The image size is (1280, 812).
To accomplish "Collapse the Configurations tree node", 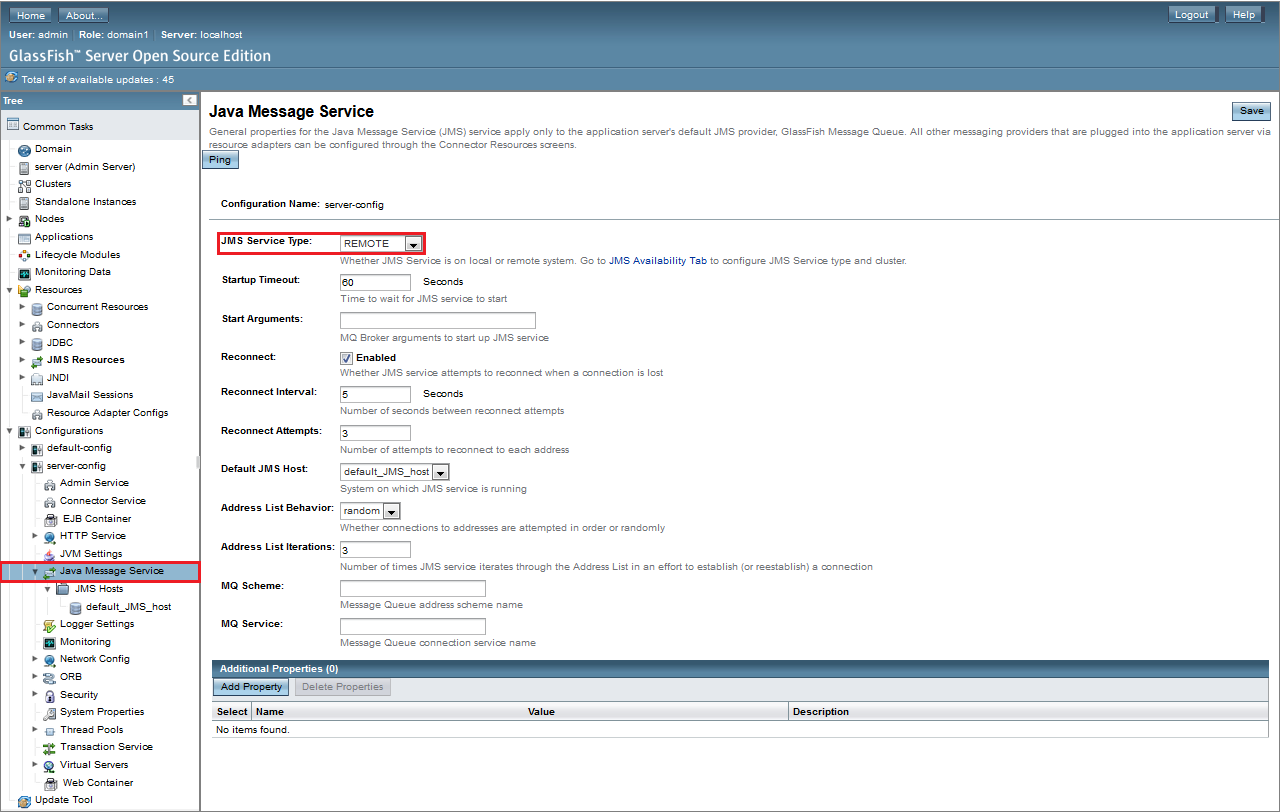I will point(9,431).
